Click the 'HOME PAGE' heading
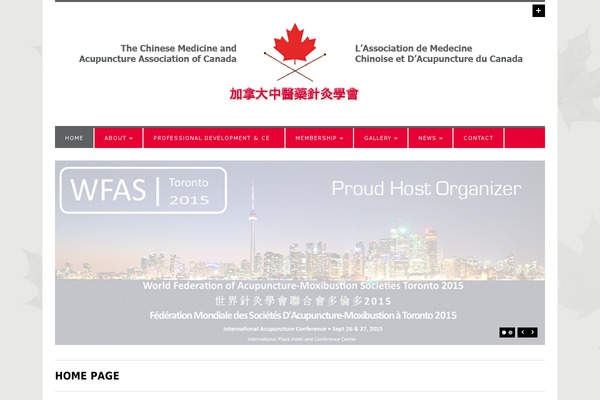 87,376
